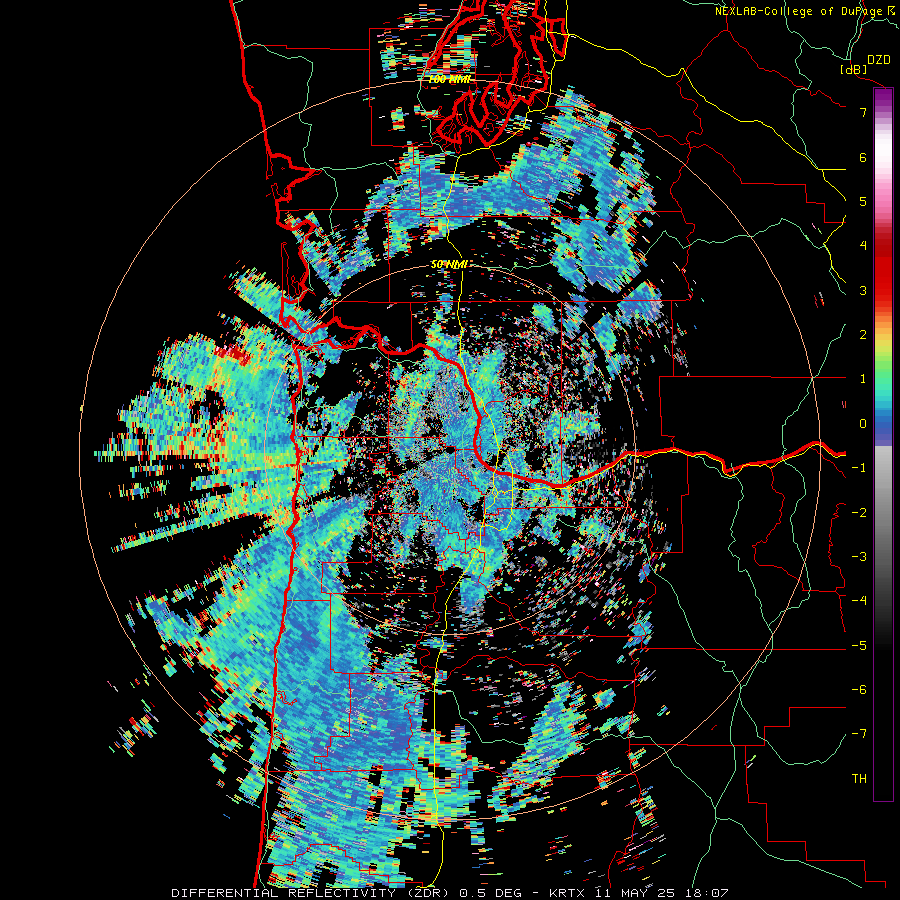Select the positive 1 dB scale label
Viewport: 900px width, 900px height.
click(x=863, y=379)
